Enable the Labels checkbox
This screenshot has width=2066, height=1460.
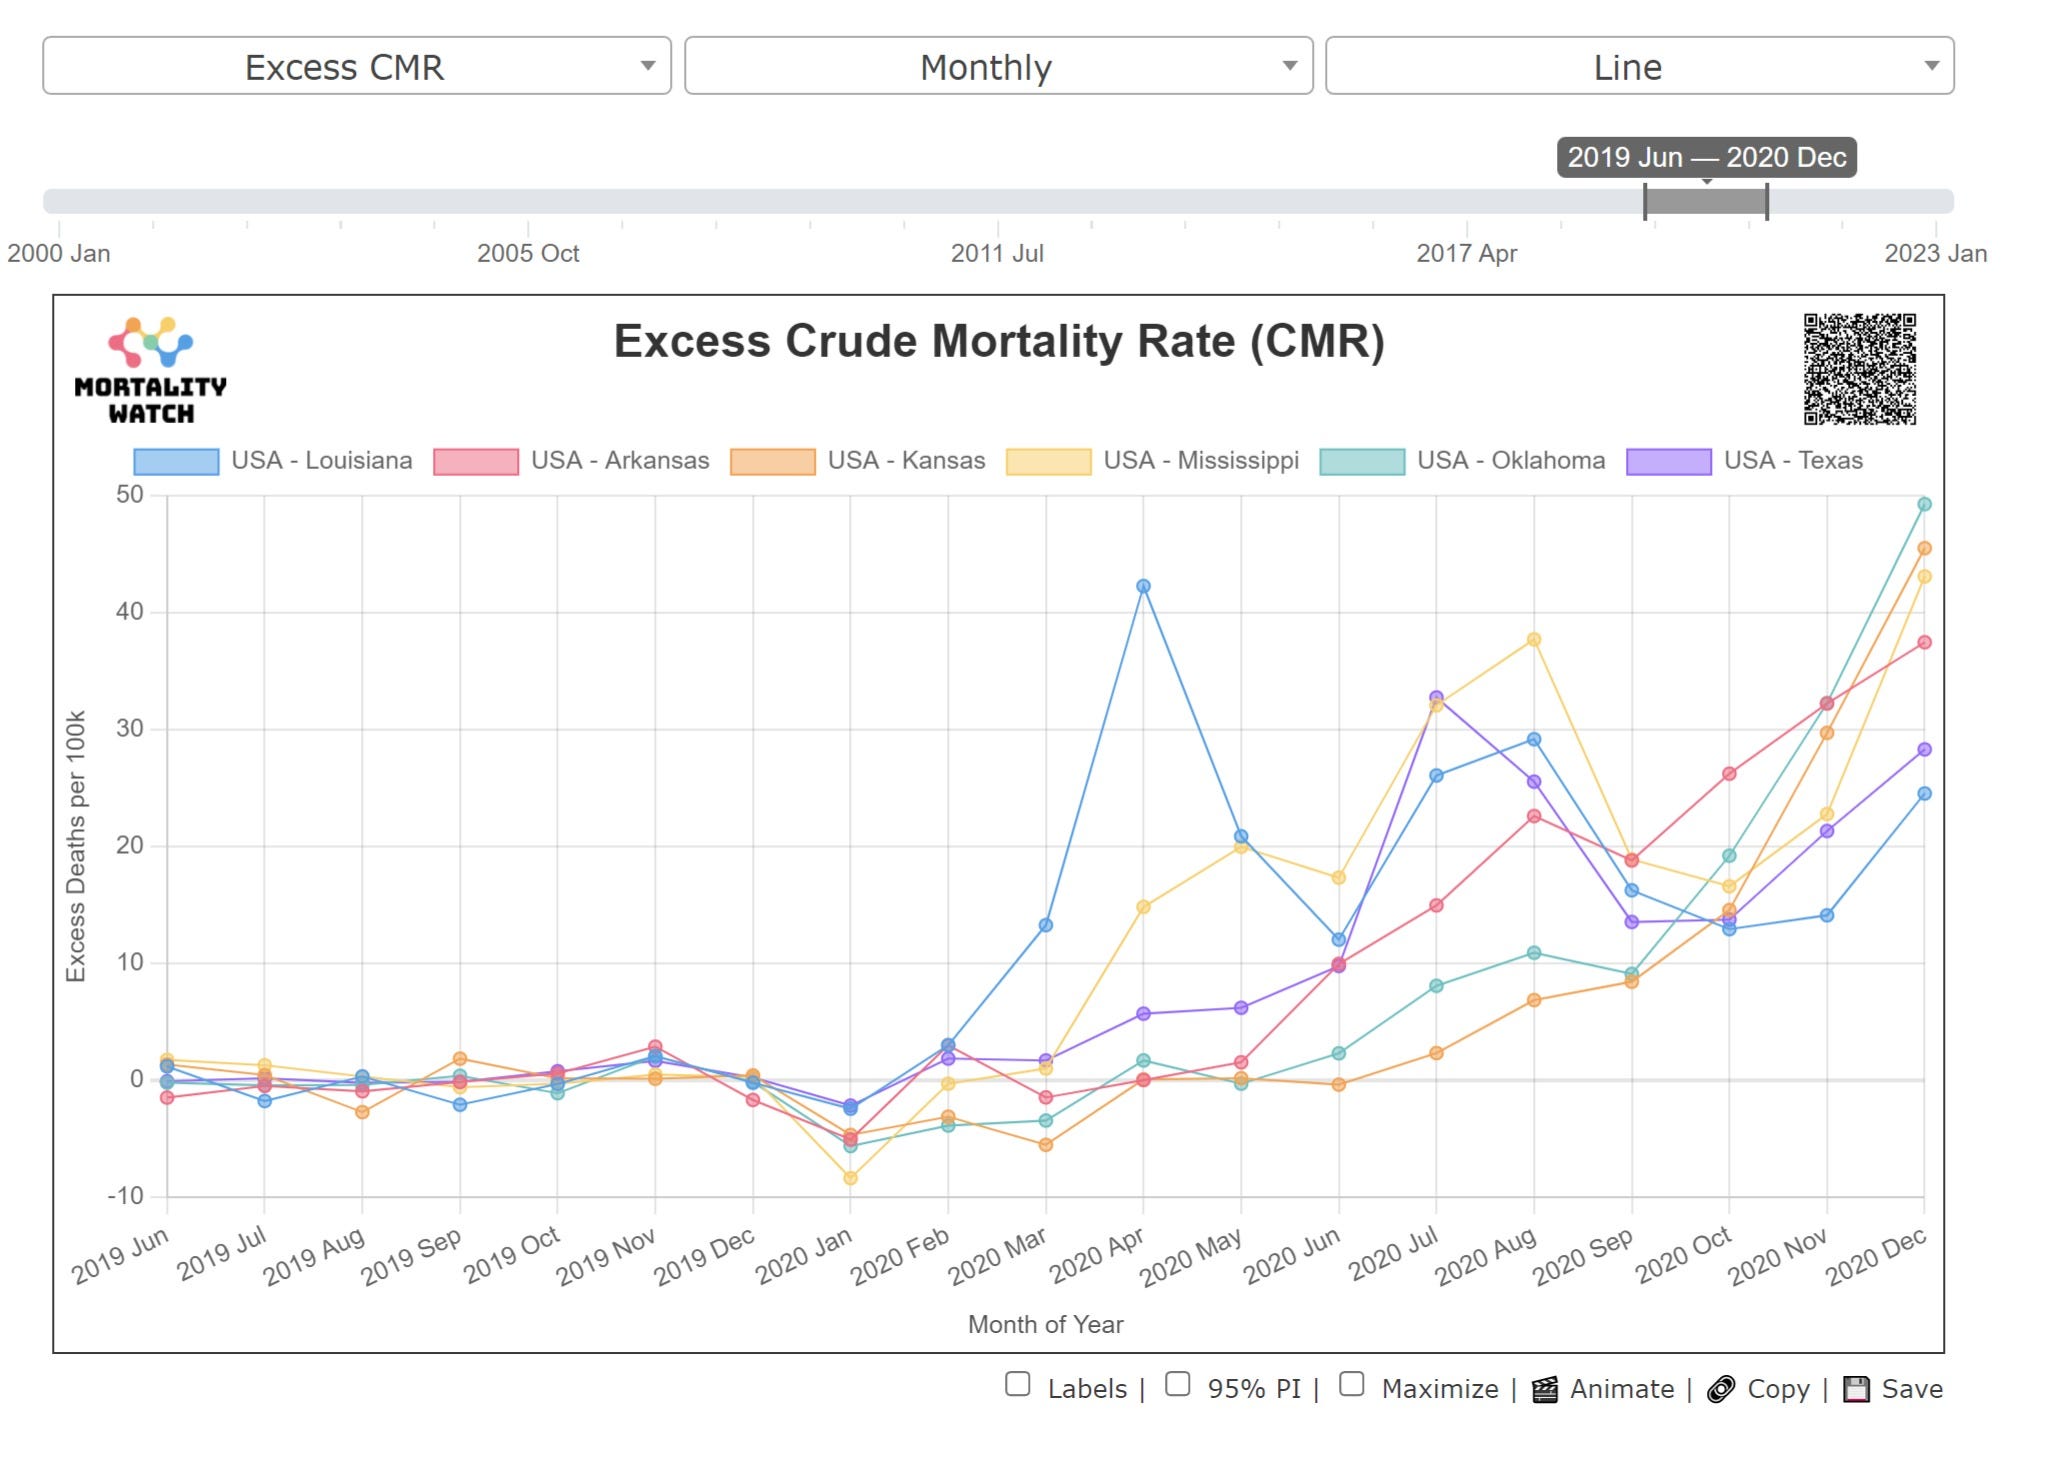pyautogui.click(x=1018, y=1384)
